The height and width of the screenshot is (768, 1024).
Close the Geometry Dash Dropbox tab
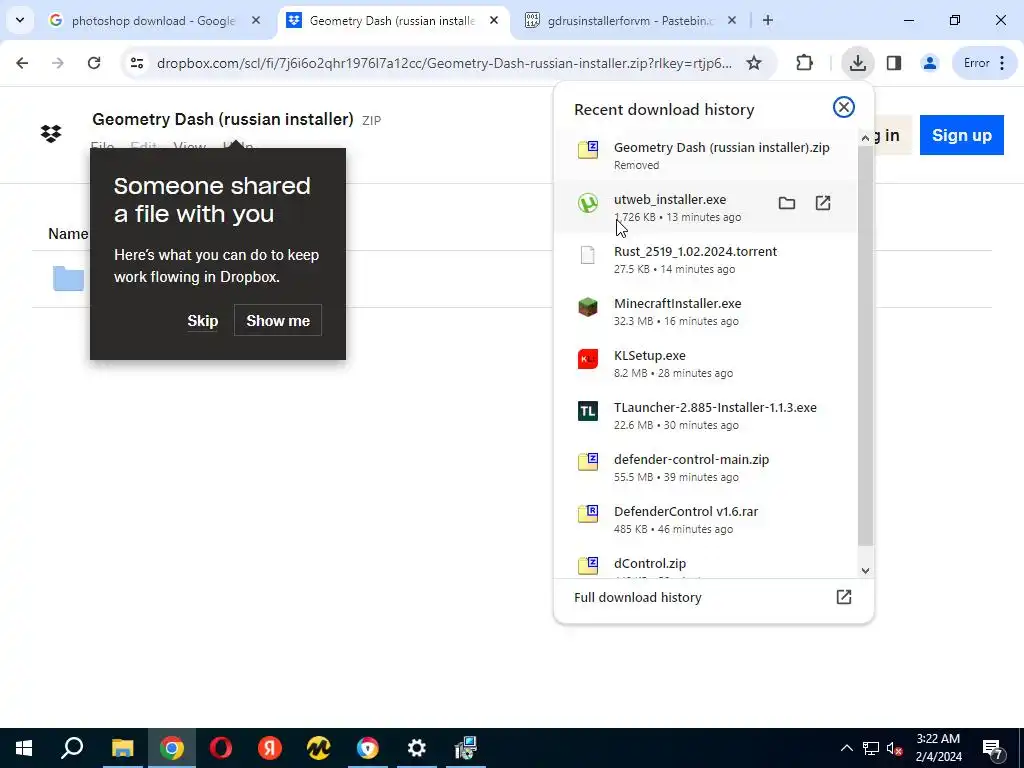tap(494, 21)
